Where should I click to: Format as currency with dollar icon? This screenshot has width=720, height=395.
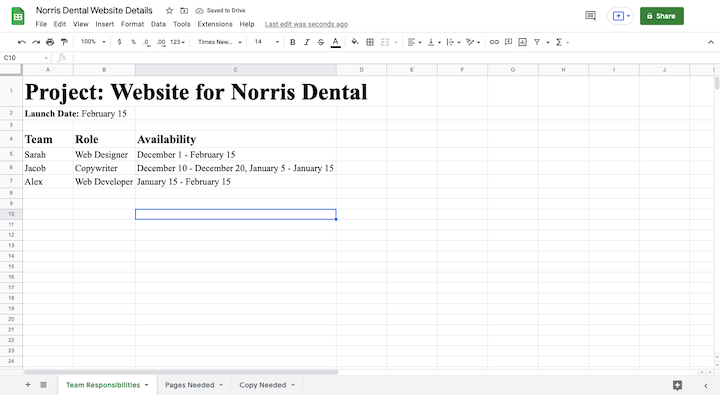click(119, 42)
